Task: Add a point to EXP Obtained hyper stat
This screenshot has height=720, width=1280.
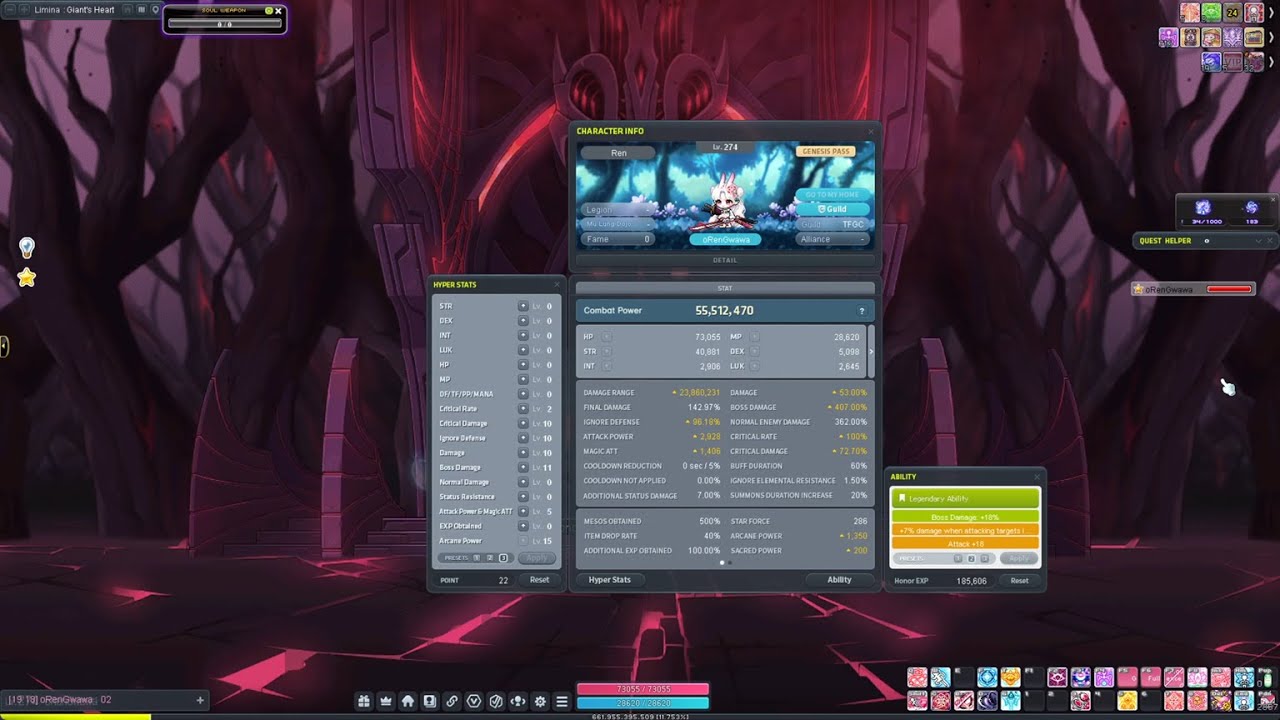Action: [523, 526]
